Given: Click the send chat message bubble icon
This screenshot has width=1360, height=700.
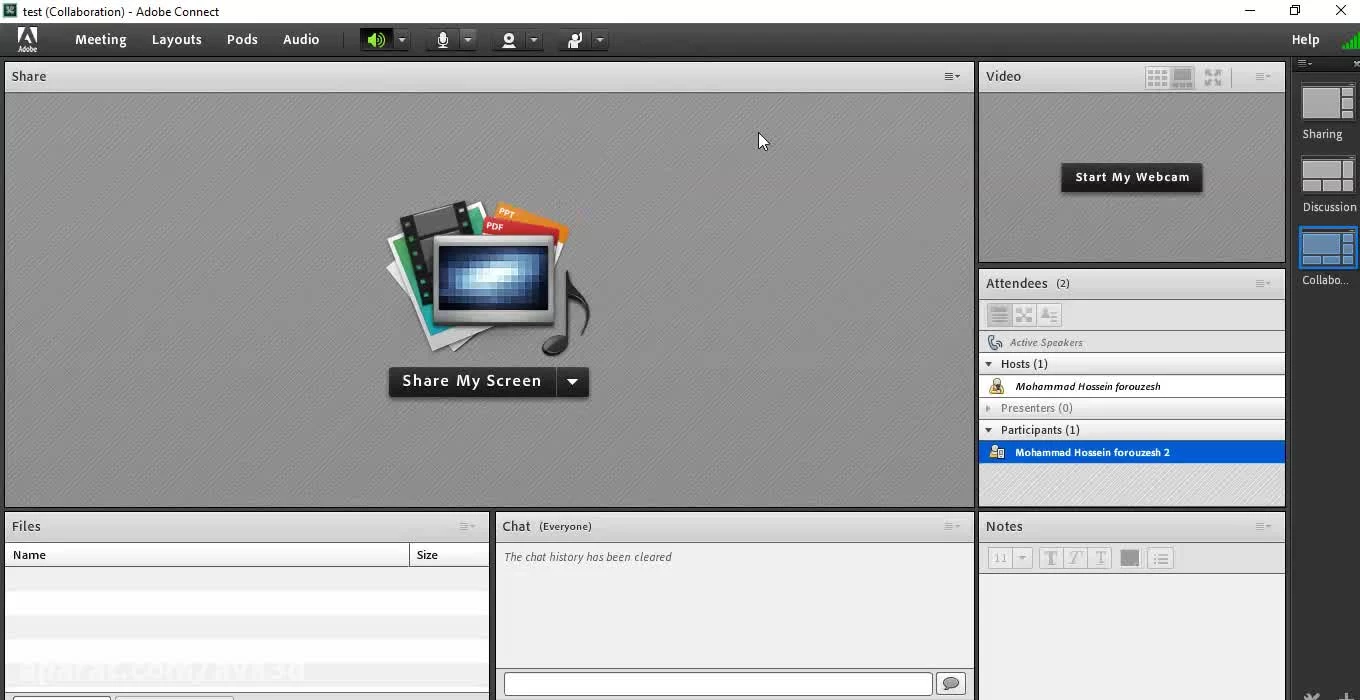Looking at the screenshot, I should pyautogui.click(x=951, y=684).
